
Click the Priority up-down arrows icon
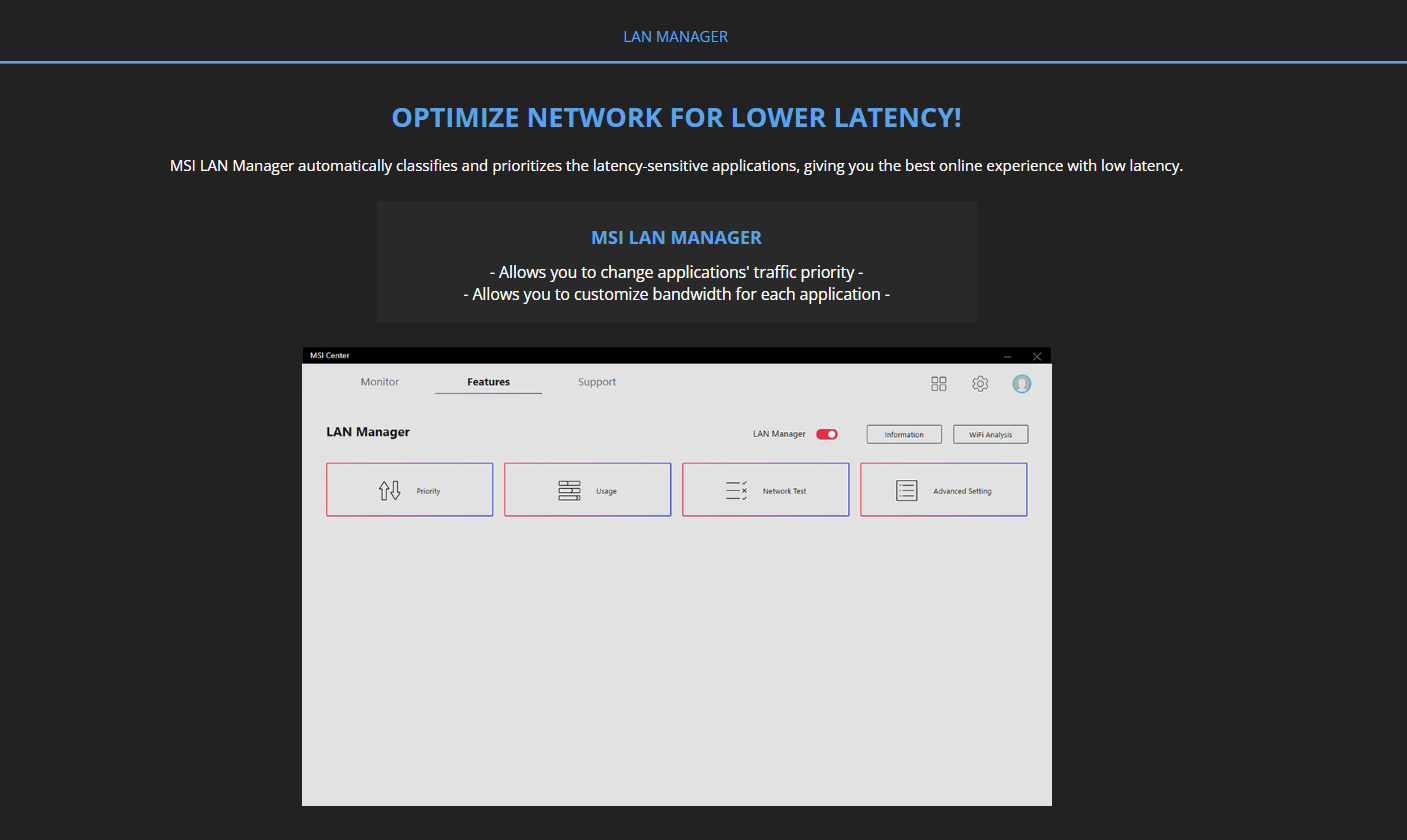tap(389, 490)
